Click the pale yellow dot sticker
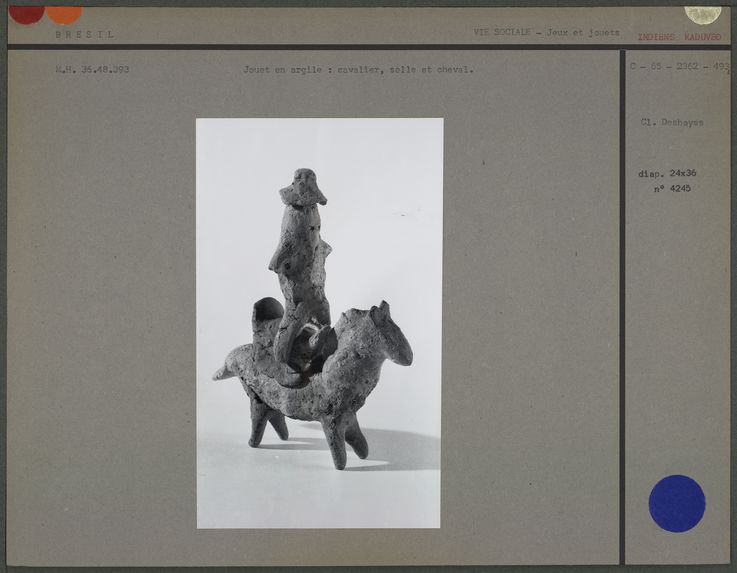Viewport: 737px width, 573px height. click(702, 13)
